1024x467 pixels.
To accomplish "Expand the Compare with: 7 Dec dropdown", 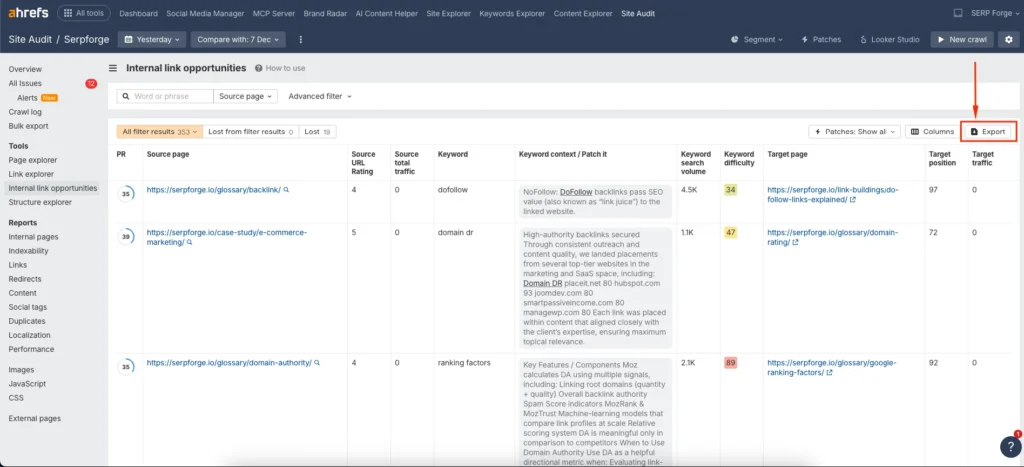I will (x=237, y=39).
